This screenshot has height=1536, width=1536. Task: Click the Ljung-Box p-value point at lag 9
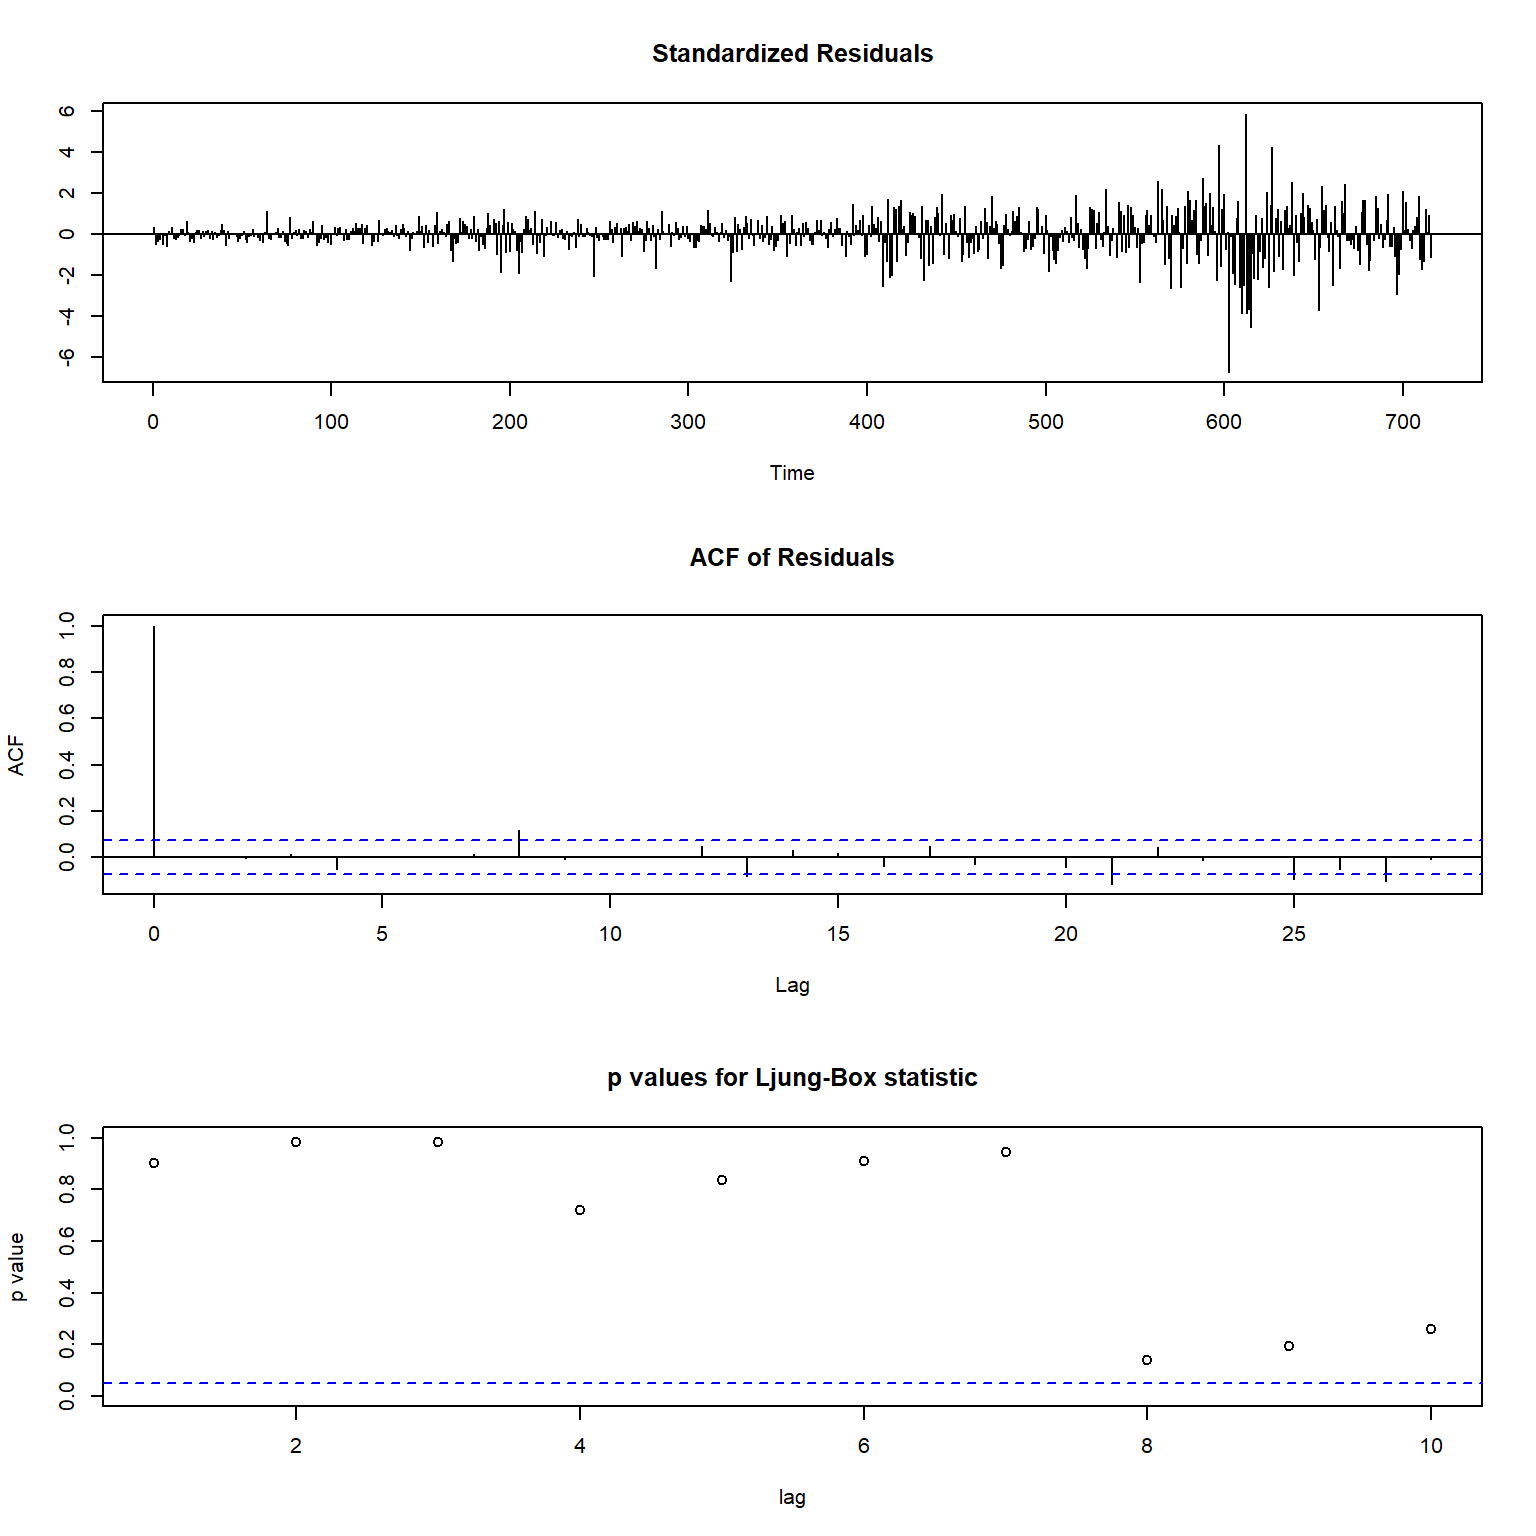tap(1289, 1346)
